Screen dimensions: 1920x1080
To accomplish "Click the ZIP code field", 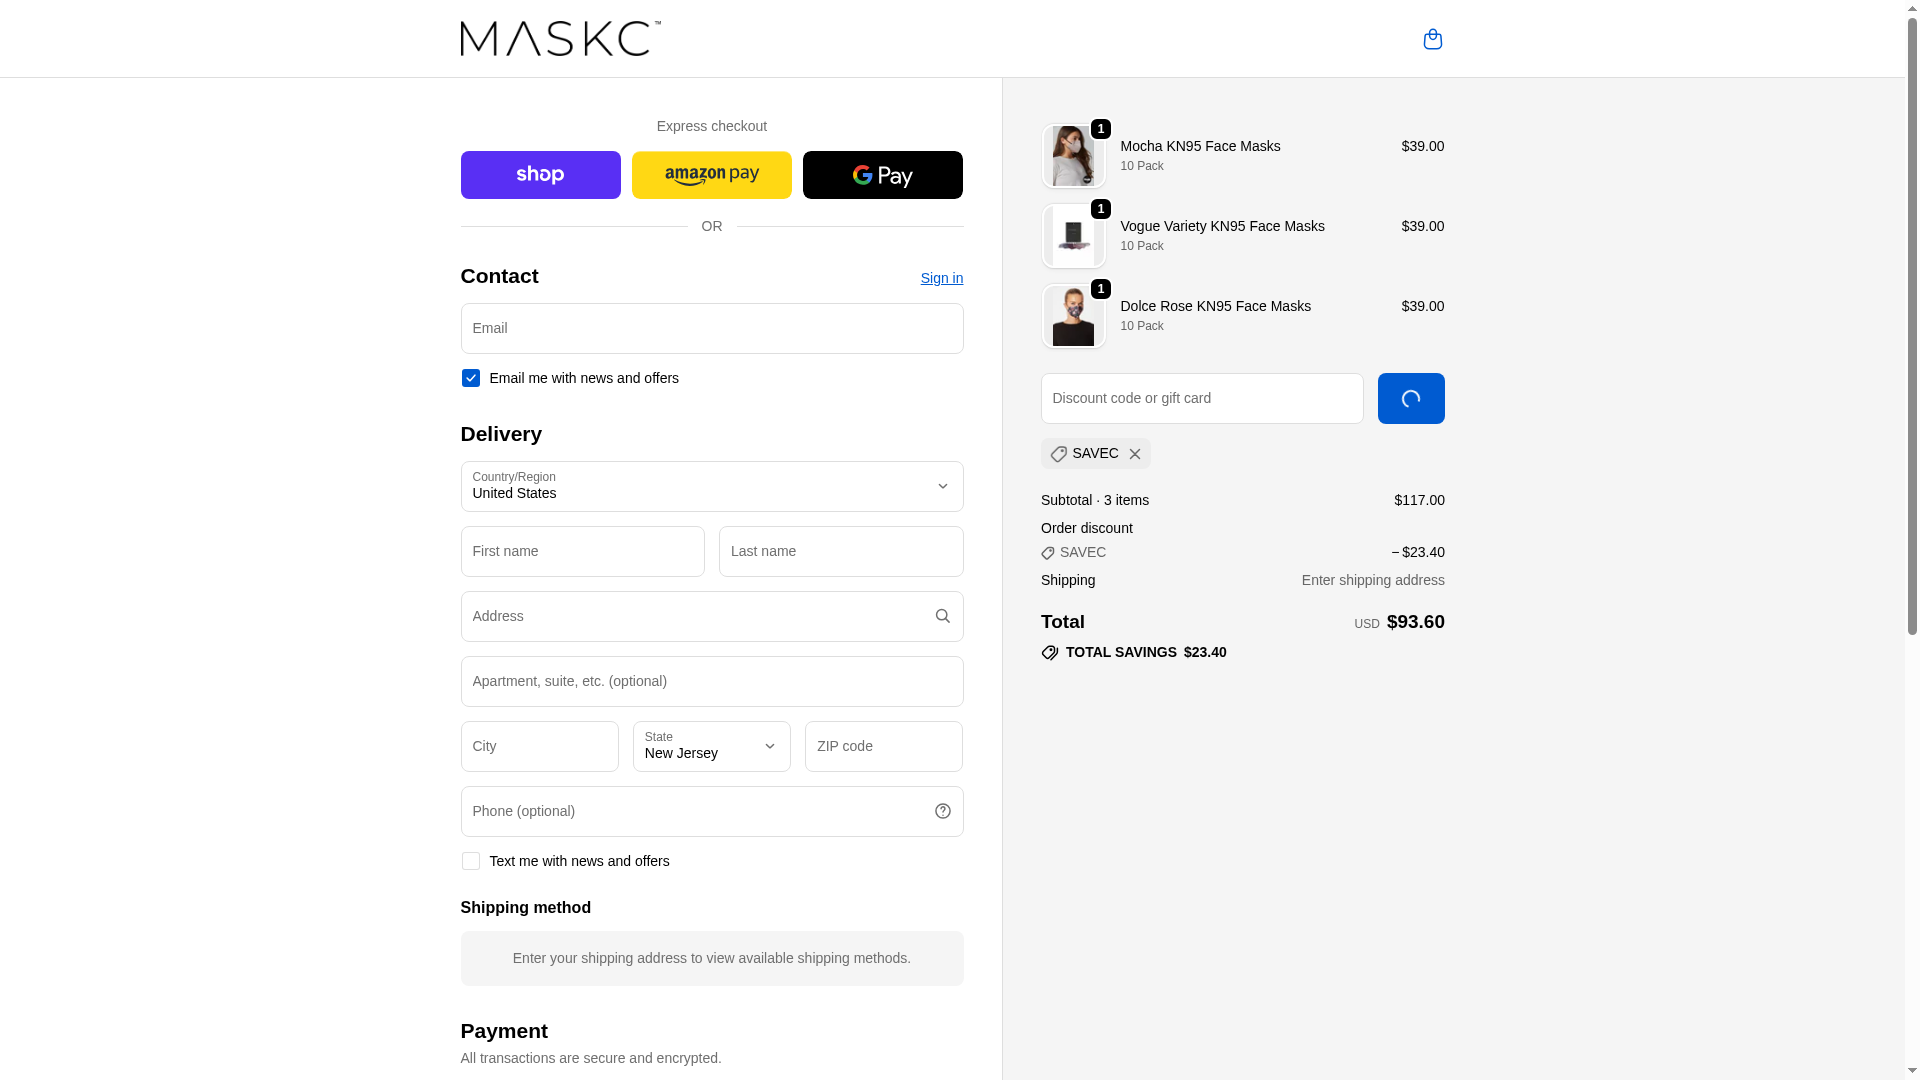I will point(883,746).
